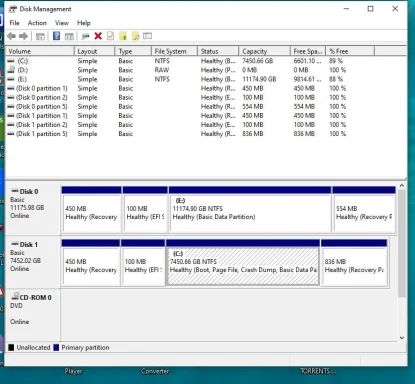The width and height of the screenshot is (415, 384).
Task: Sort by the File System column header
Action: [x=174, y=51]
